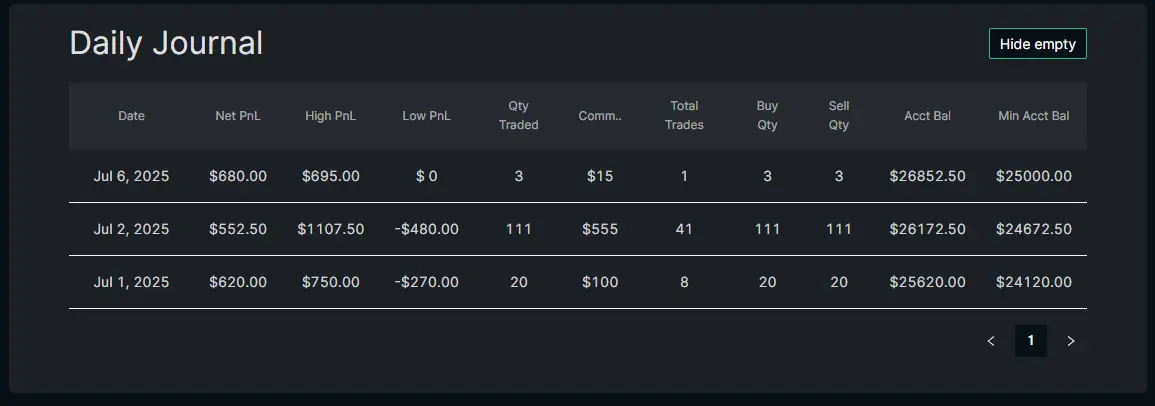Click the Total Trades column header

click(684, 116)
